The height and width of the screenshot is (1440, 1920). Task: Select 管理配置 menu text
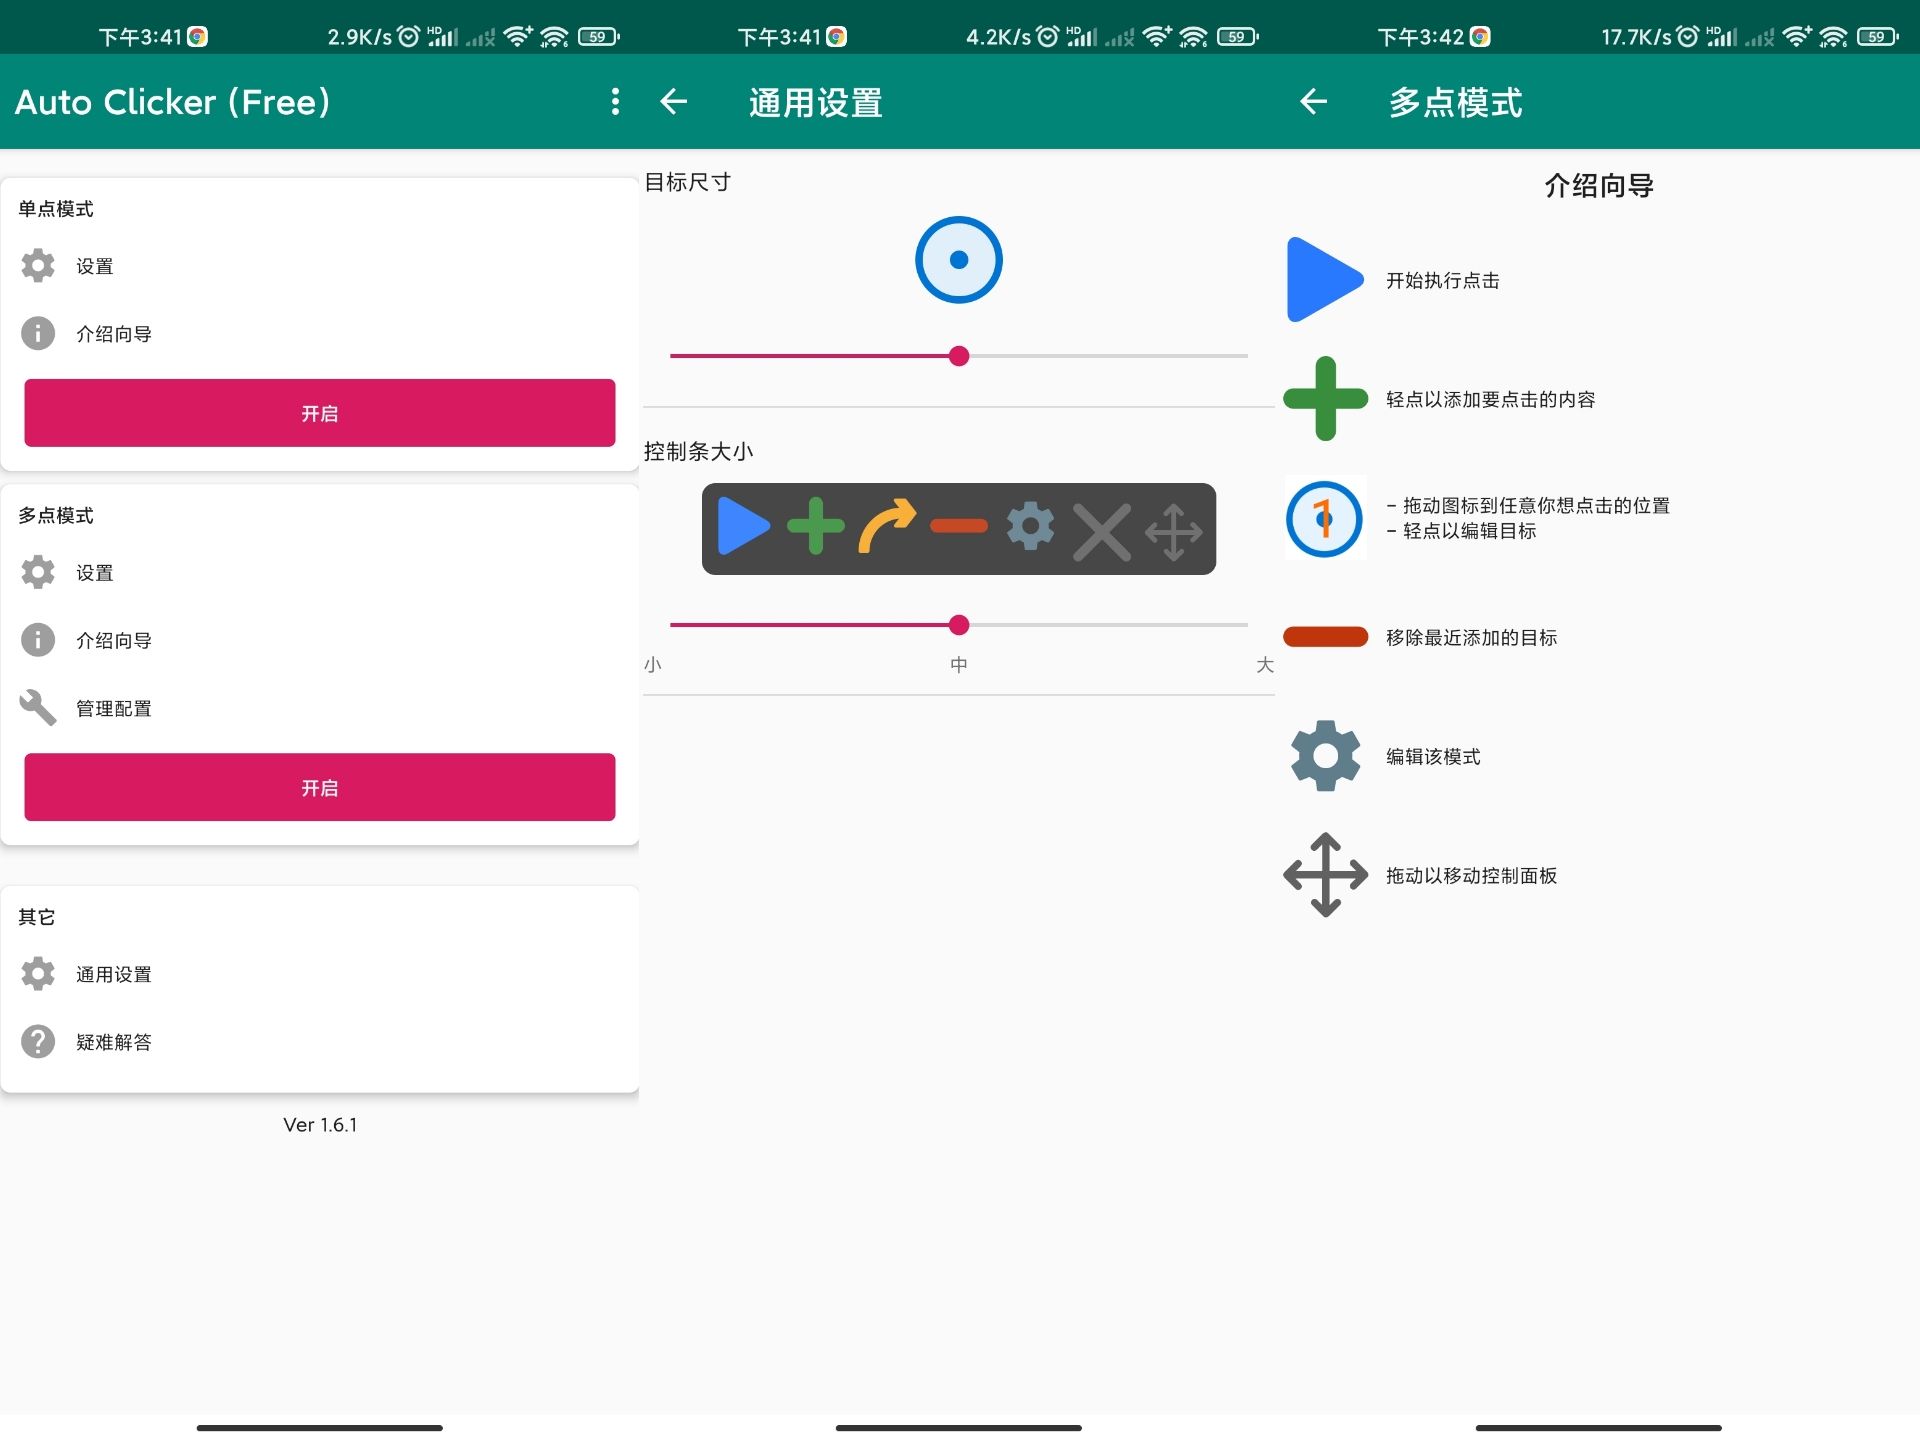[x=114, y=708]
